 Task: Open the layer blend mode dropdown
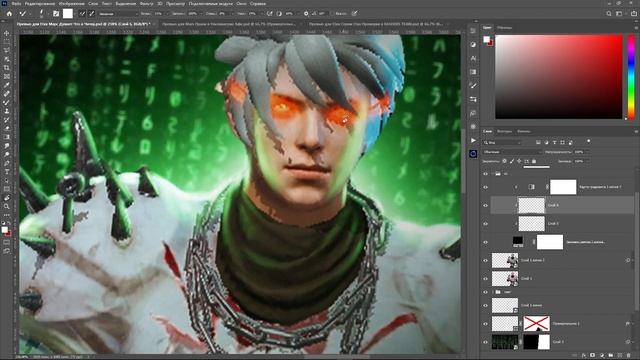click(x=512, y=152)
